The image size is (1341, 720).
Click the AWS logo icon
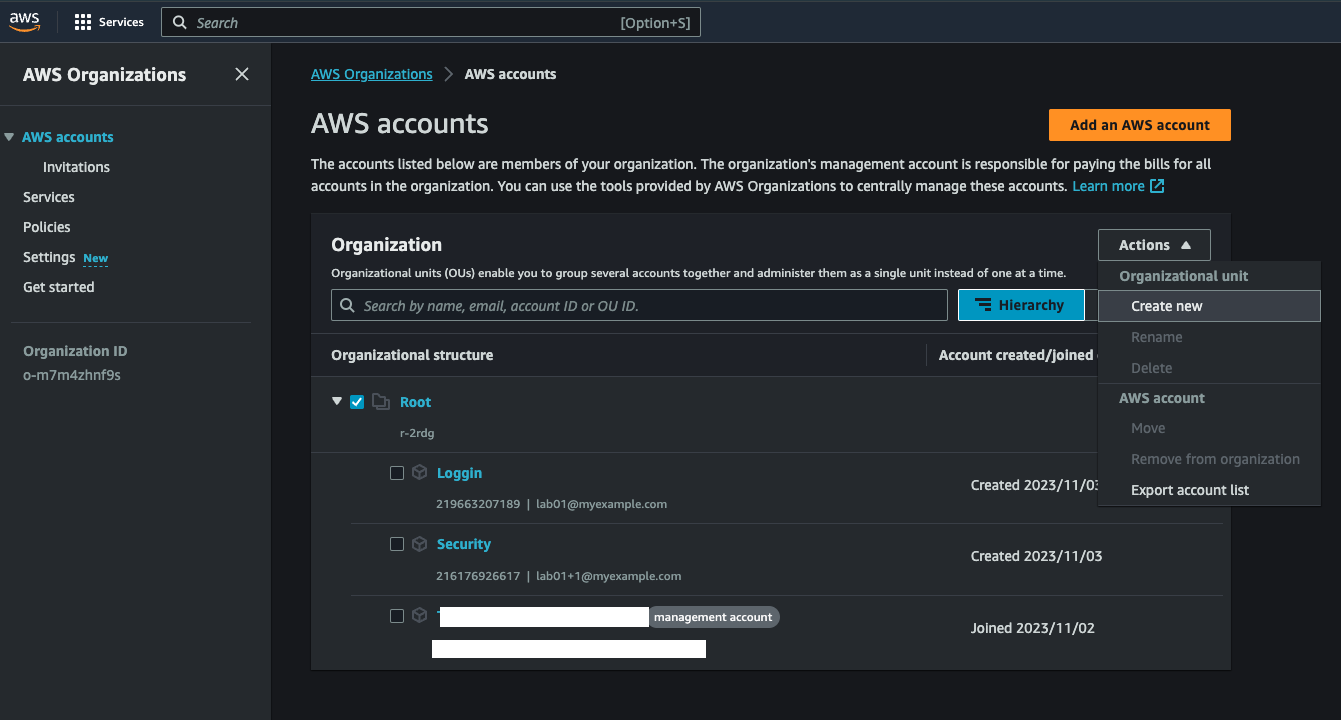[24, 22]
